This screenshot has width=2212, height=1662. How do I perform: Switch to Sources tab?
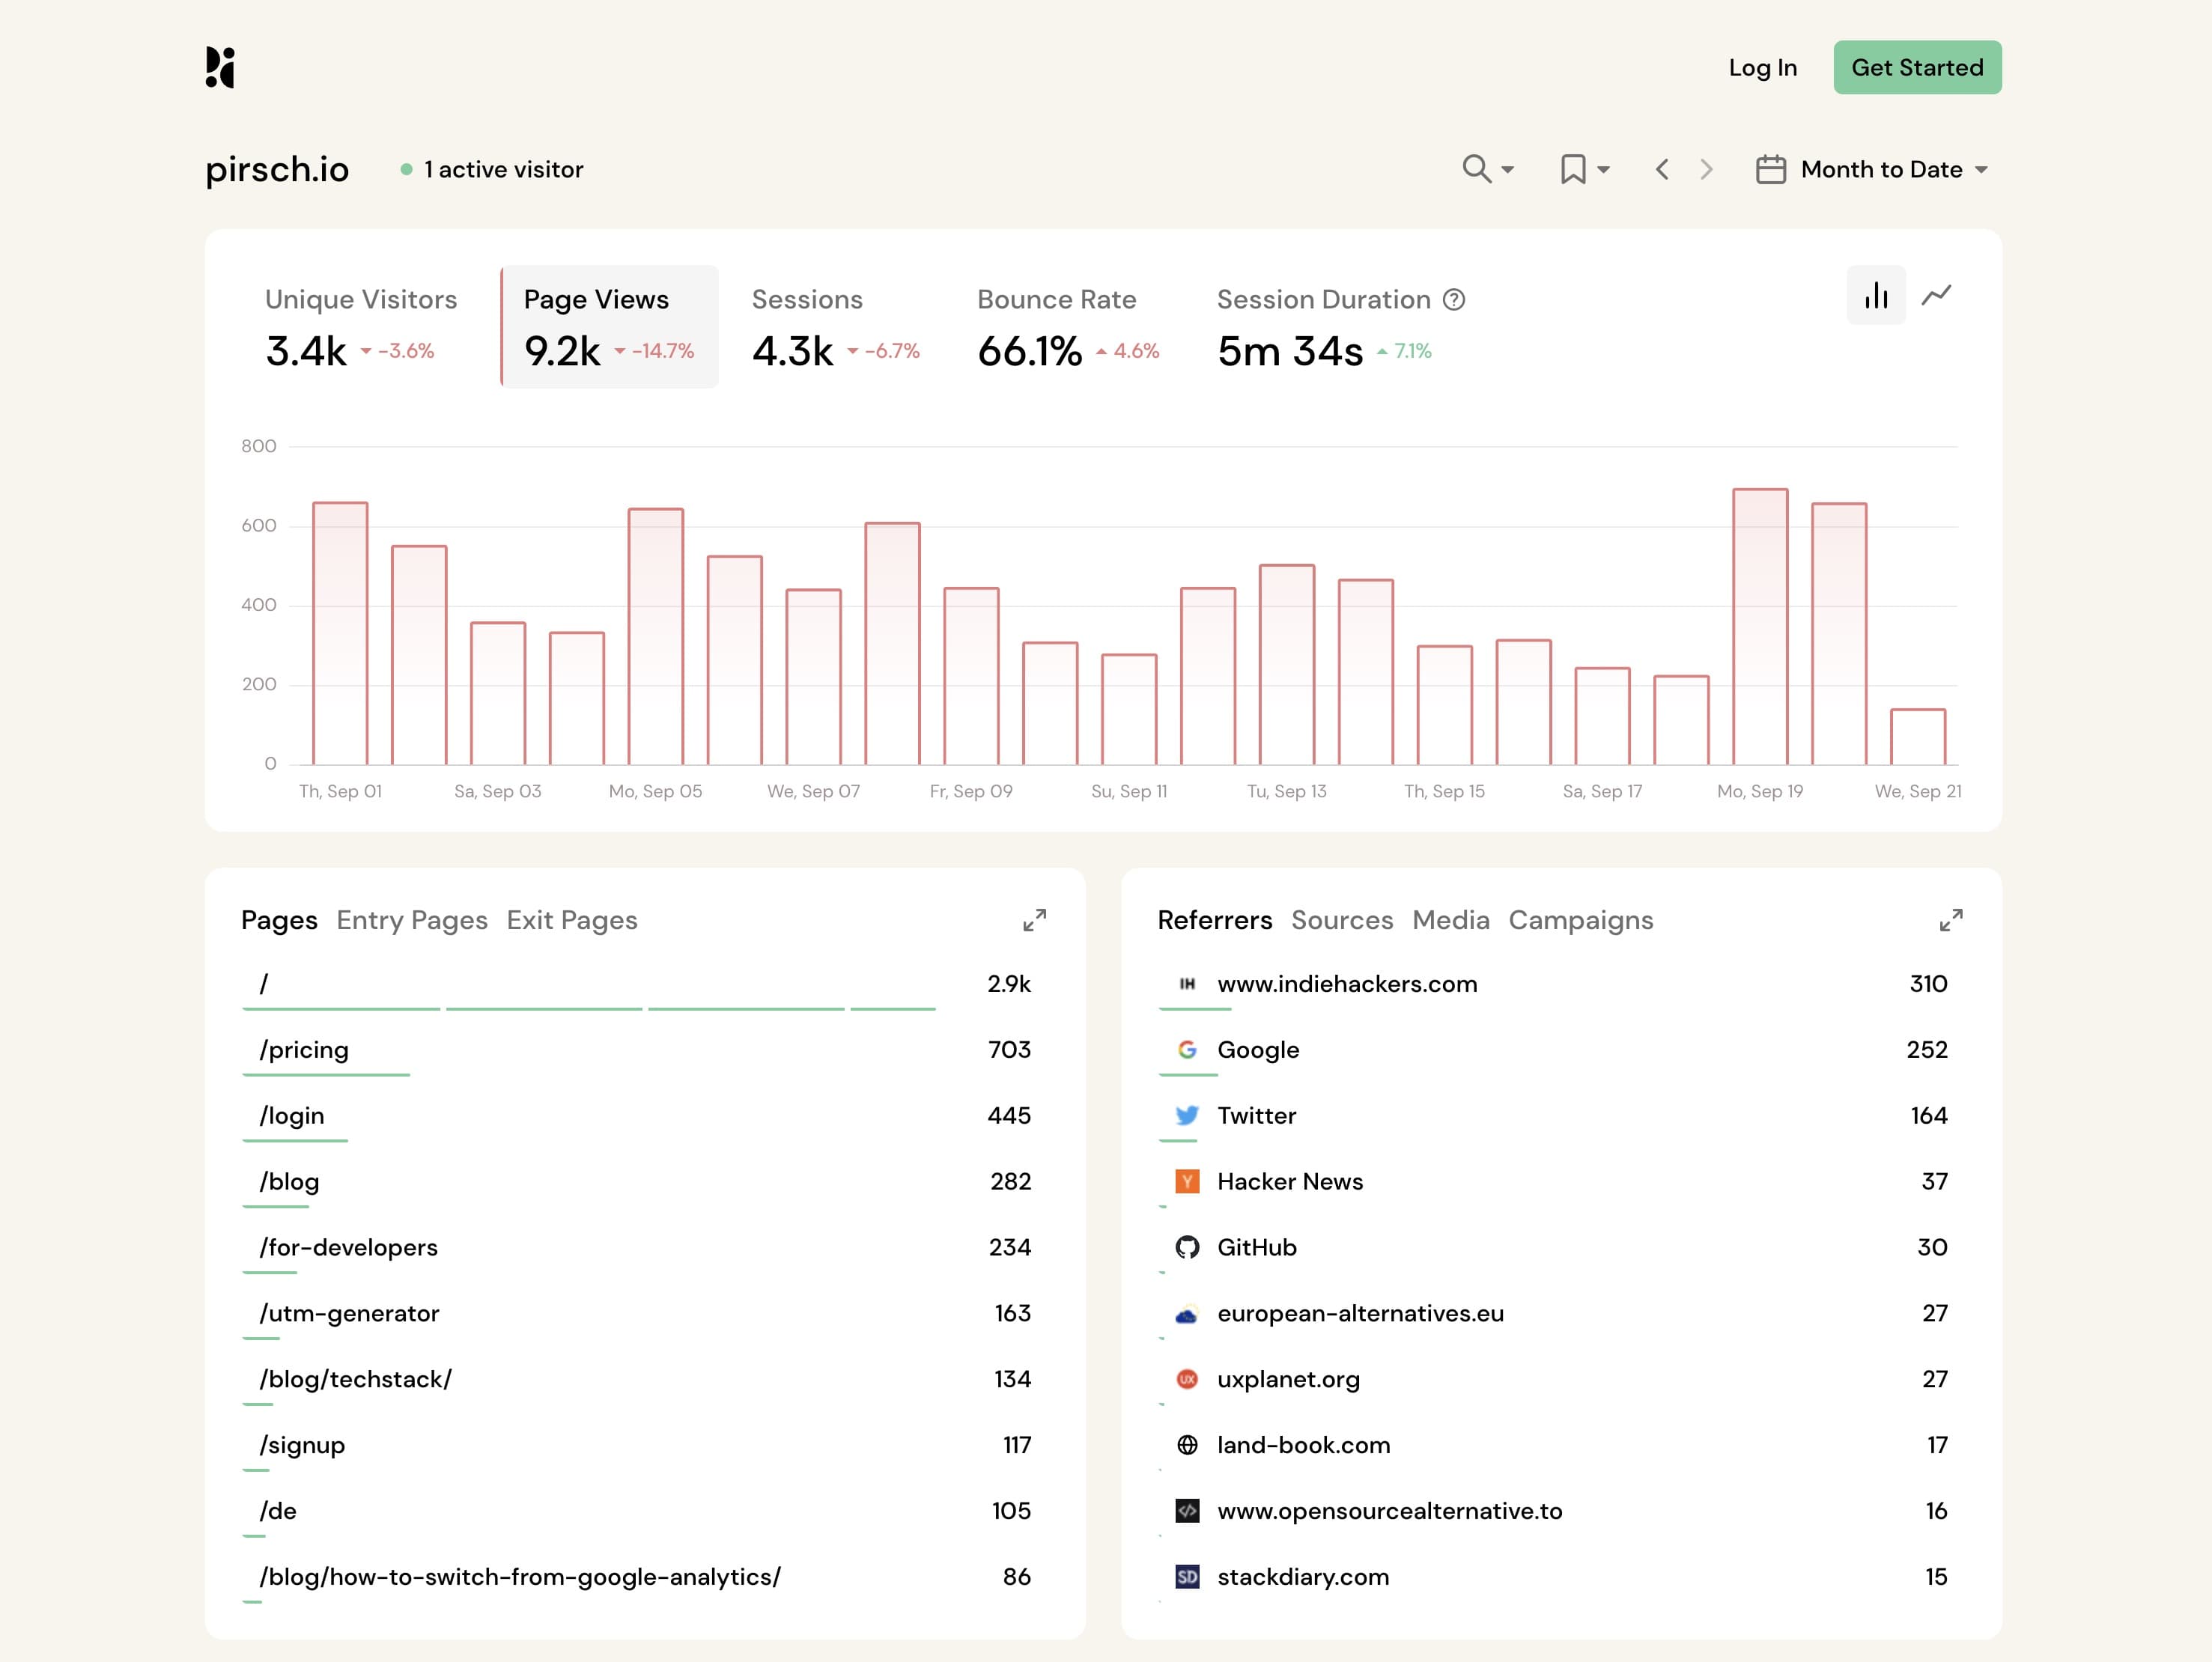(x=1342, y=920)
